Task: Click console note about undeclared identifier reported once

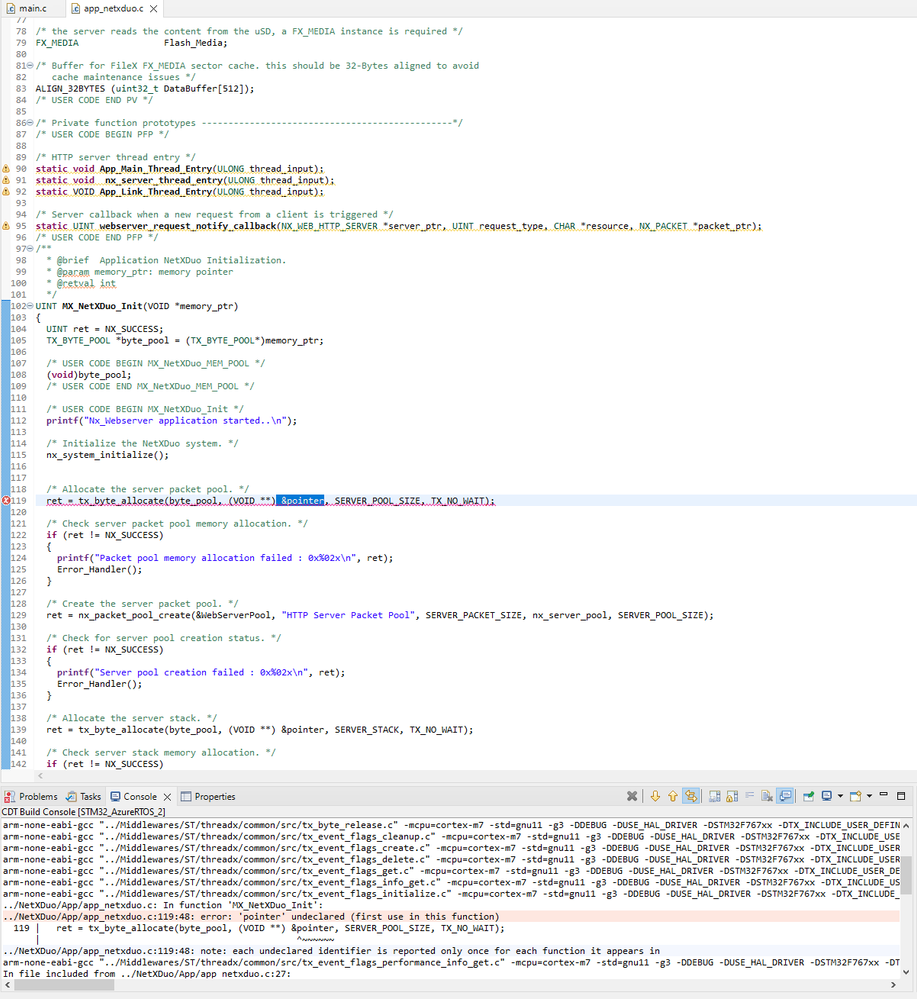Action: 331,951
